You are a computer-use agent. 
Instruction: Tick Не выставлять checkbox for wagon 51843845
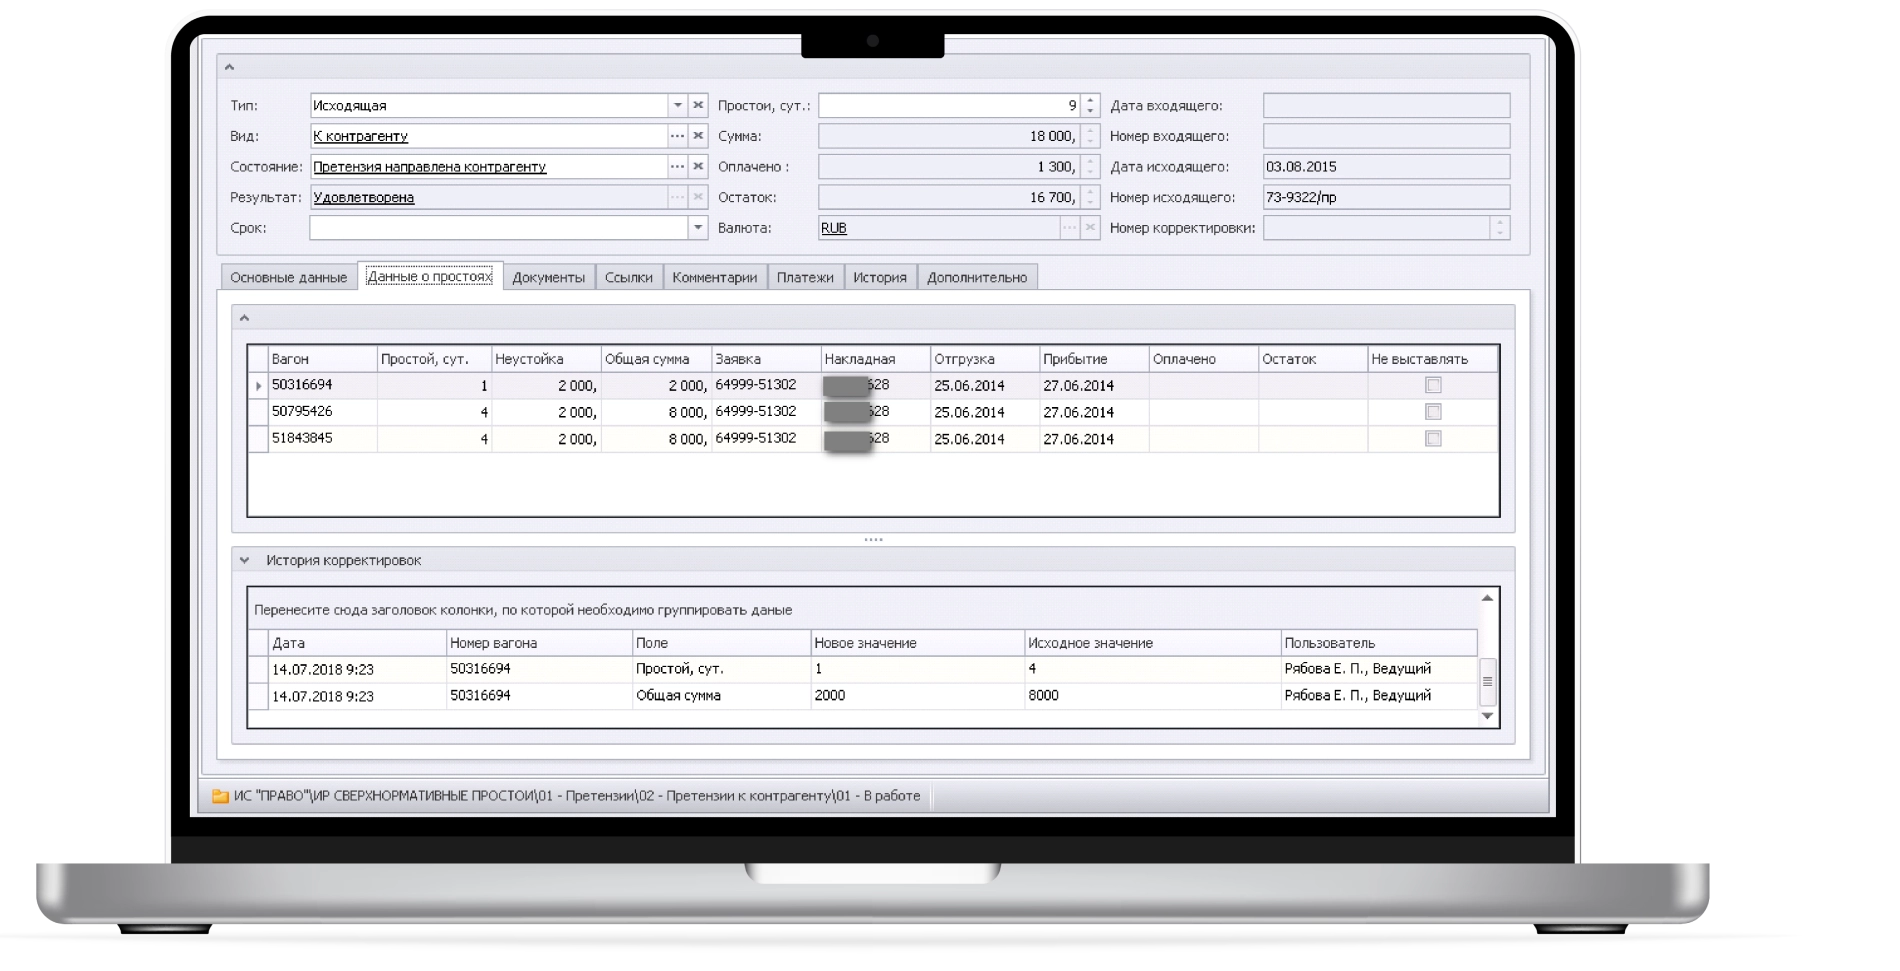(x=1433, y=439)
